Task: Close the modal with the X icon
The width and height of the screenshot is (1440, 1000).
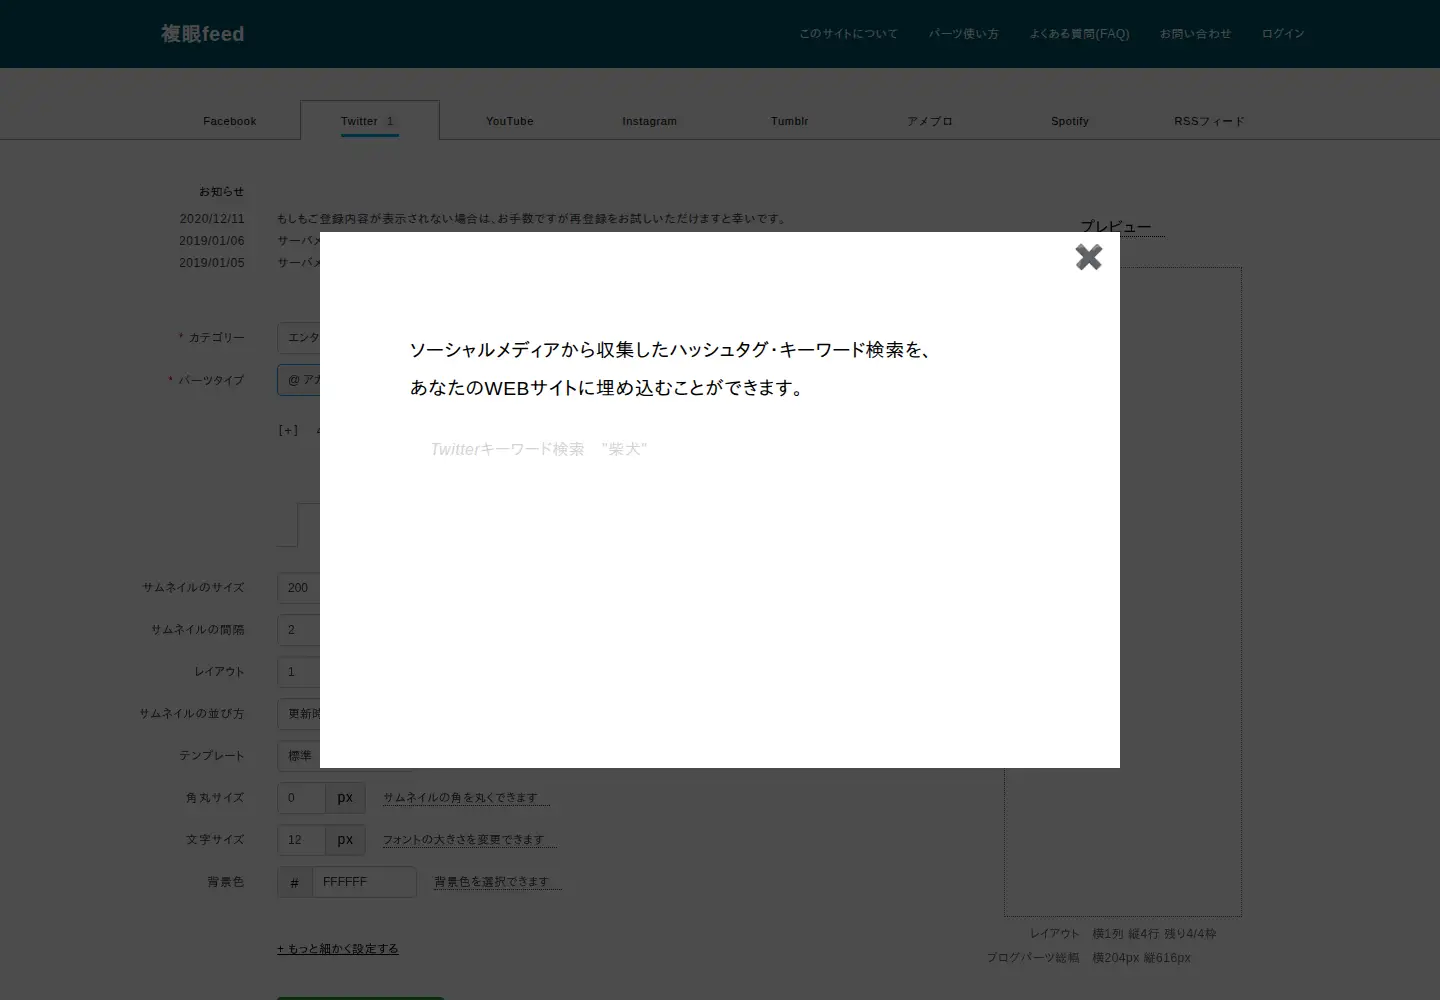Action: (x=1088, y=257)
